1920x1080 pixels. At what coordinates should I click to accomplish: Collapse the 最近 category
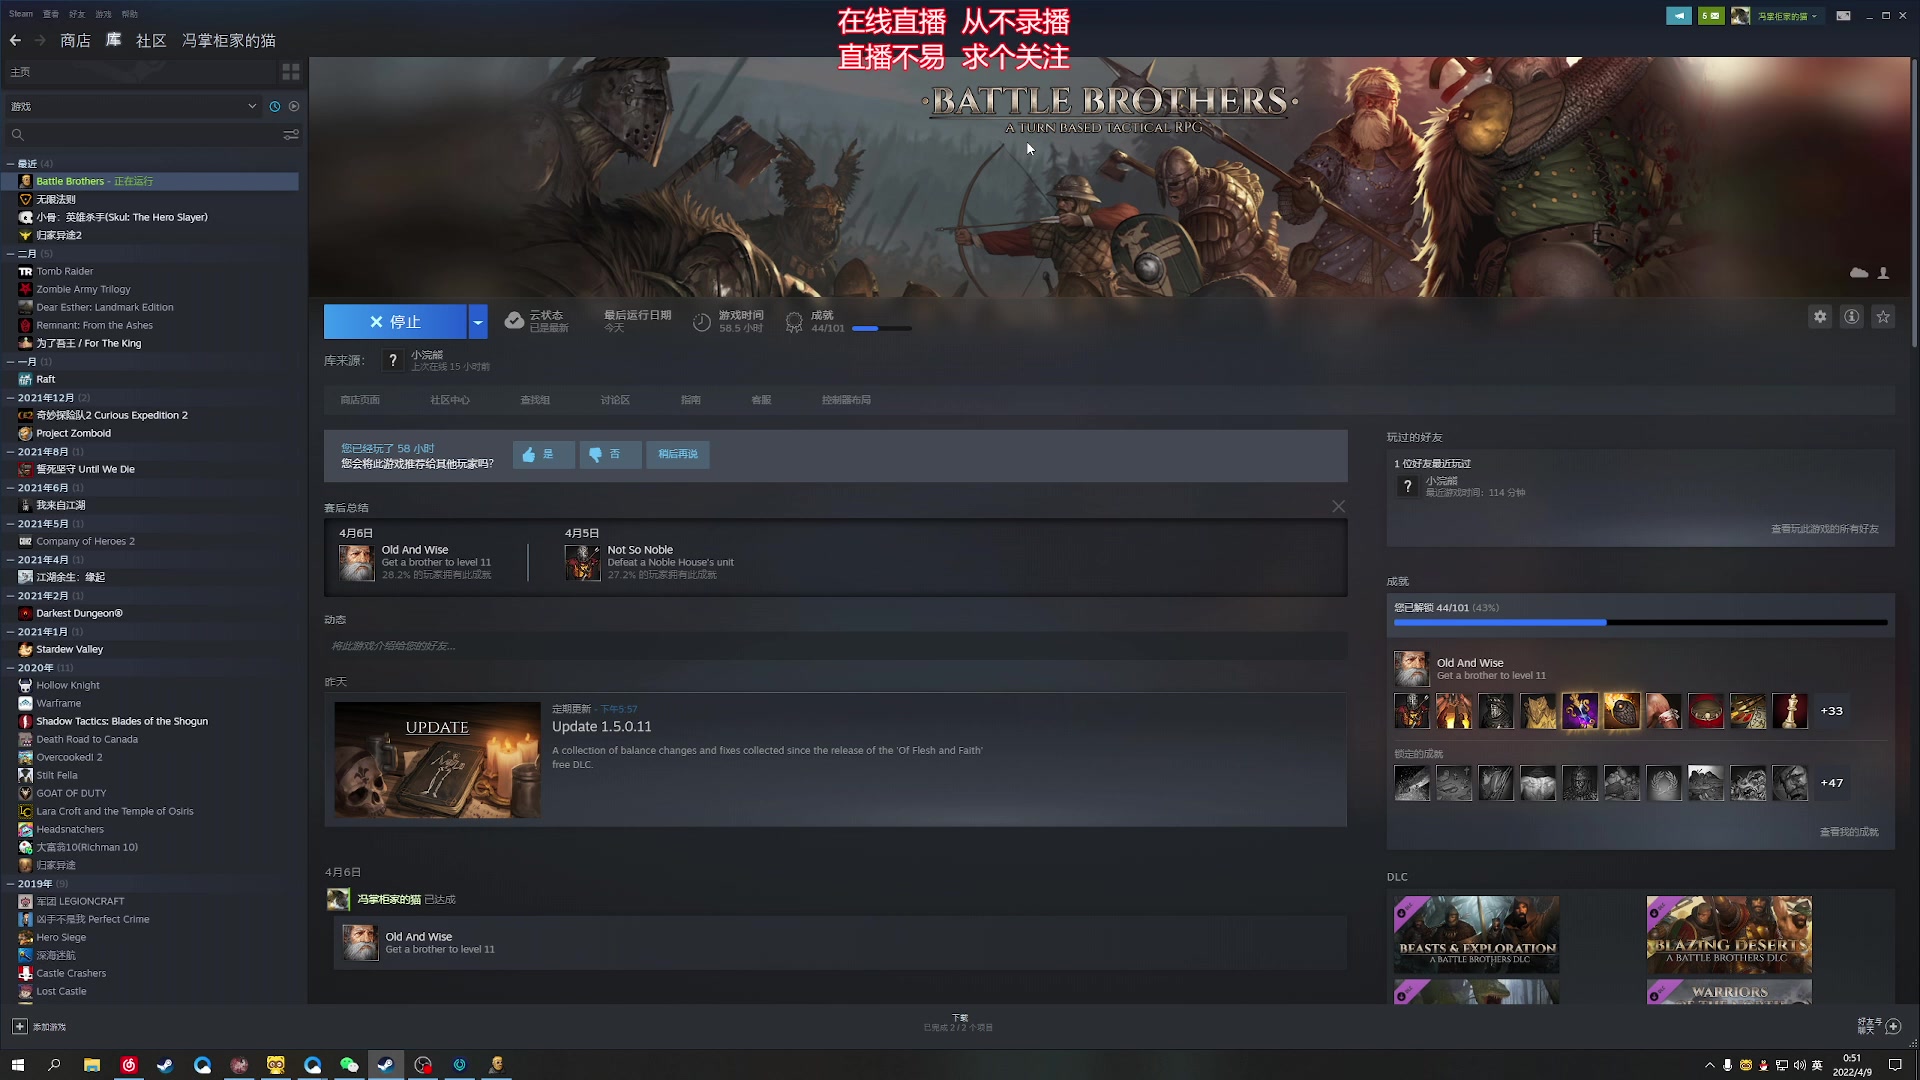10,164
